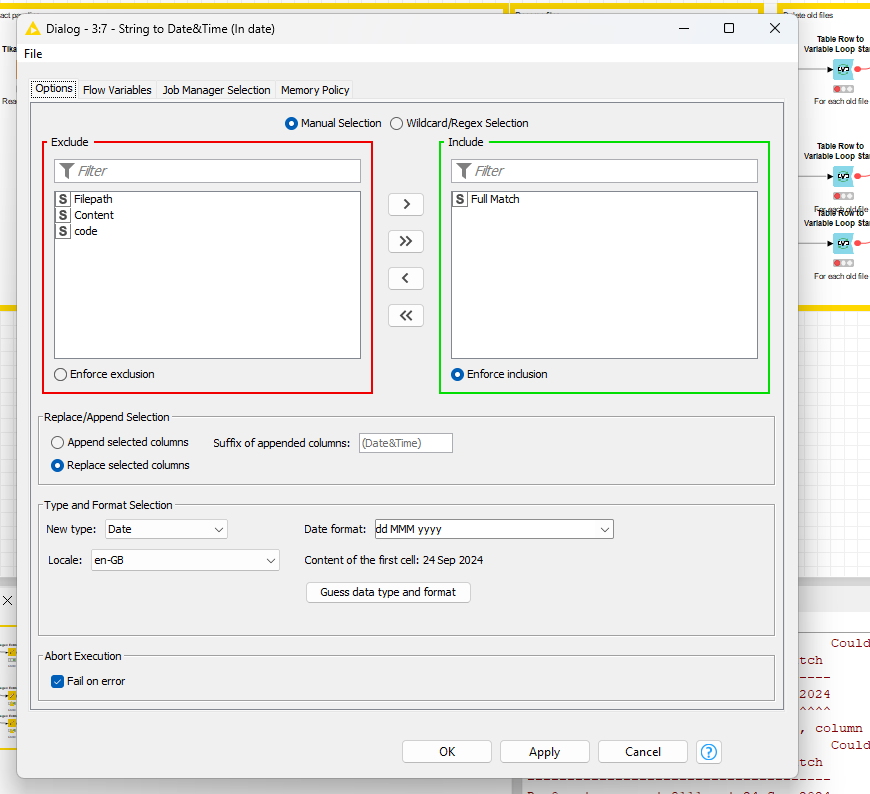870x794 pixels.
Task: Select the Filepath string column in Exclude list
Action: 92,199
